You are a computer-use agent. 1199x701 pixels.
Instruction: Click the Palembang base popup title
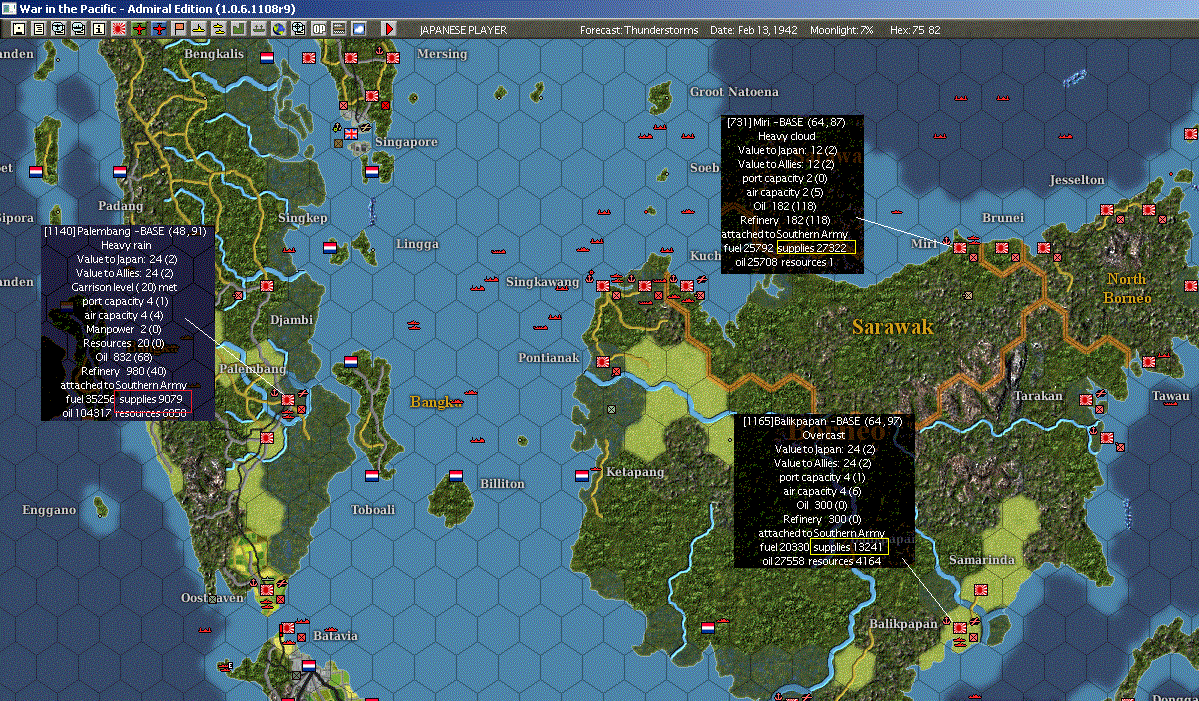tap(125, 231)
